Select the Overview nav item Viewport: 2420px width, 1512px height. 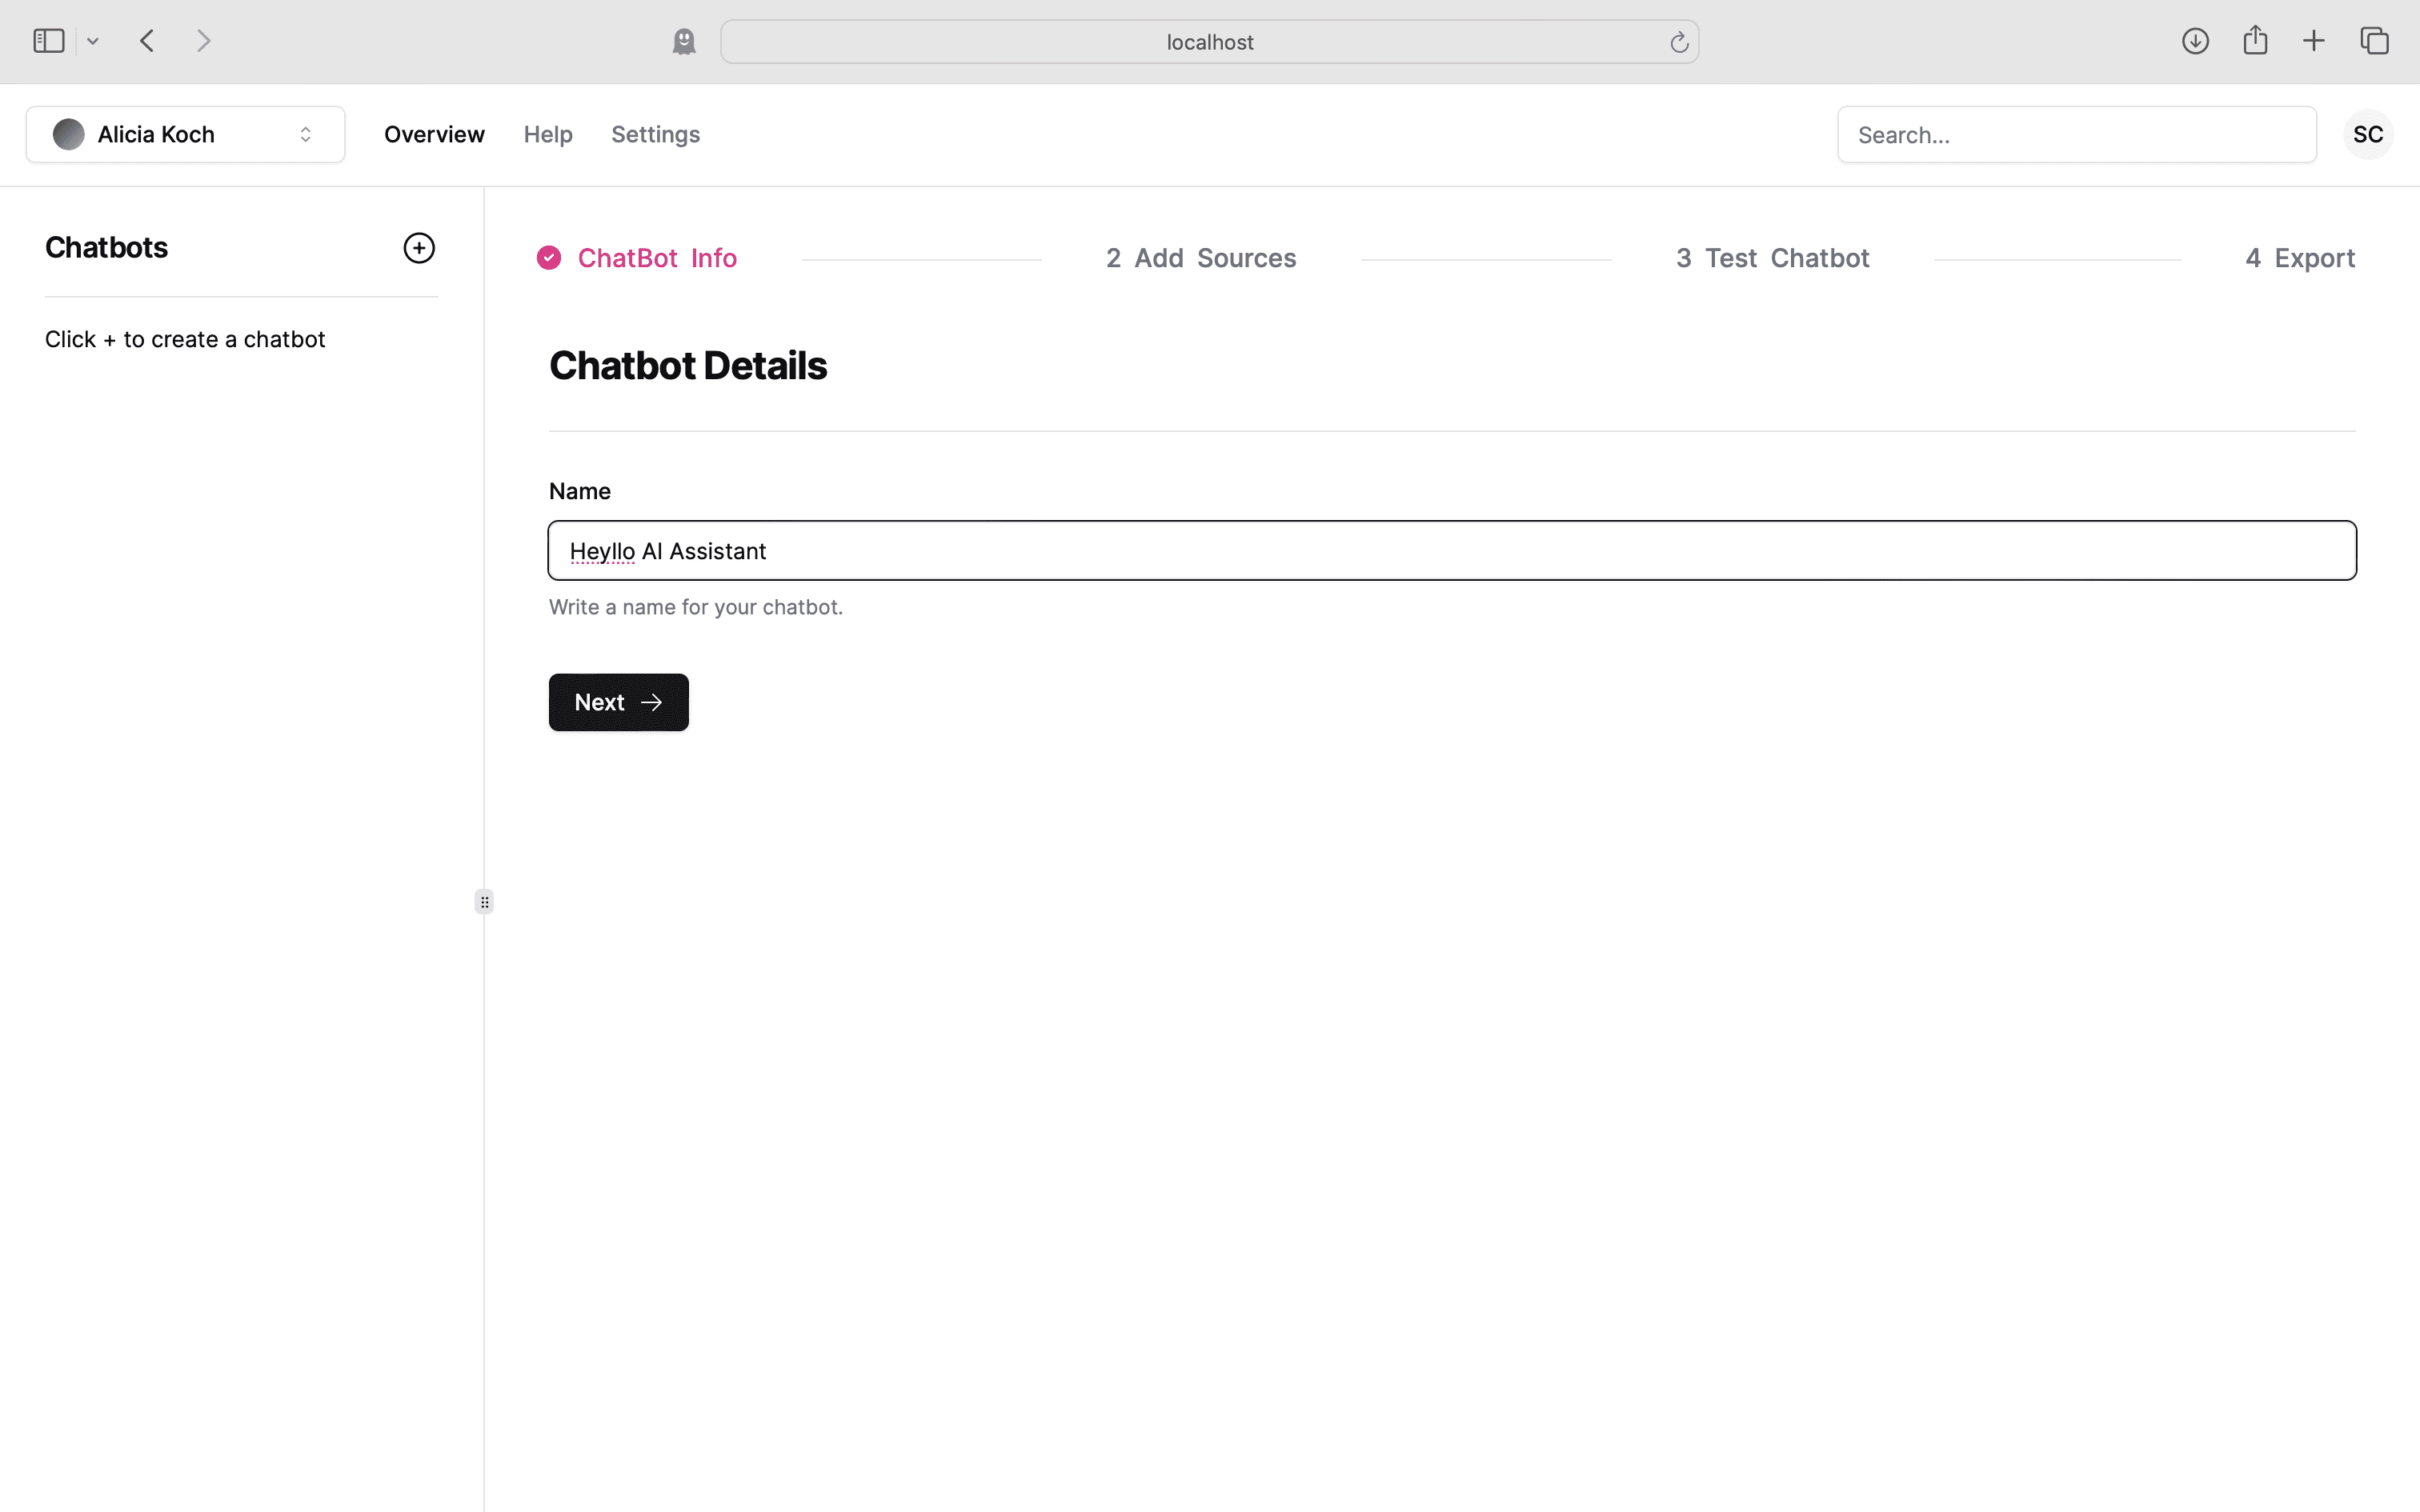pos(434,134)
